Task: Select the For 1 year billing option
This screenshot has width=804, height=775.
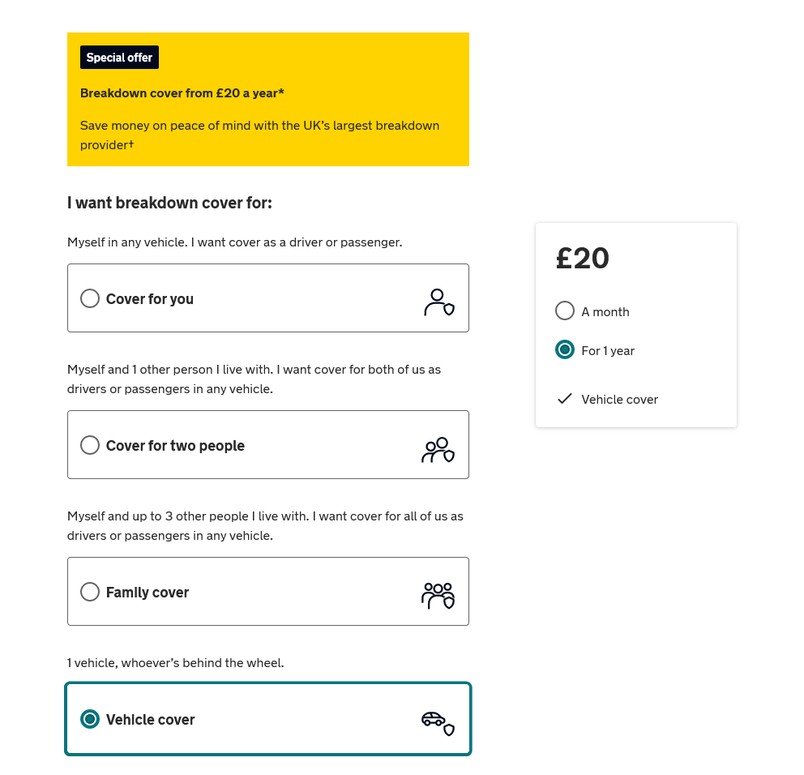Action: [x=565, y=351]
